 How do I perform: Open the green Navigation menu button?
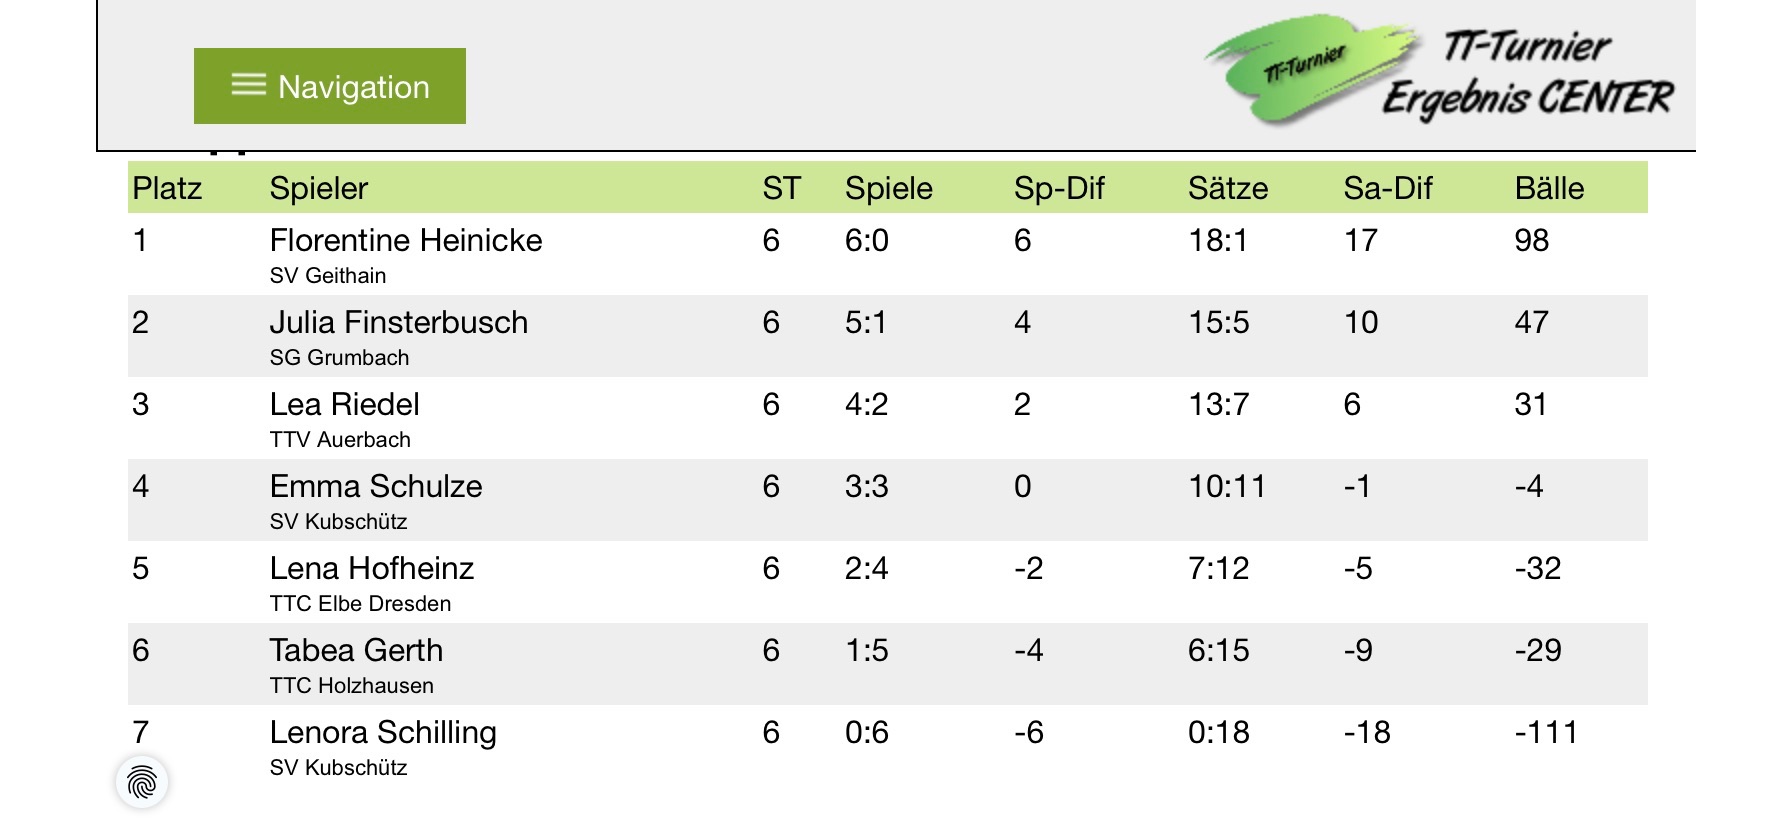click(x=330, y=86)
